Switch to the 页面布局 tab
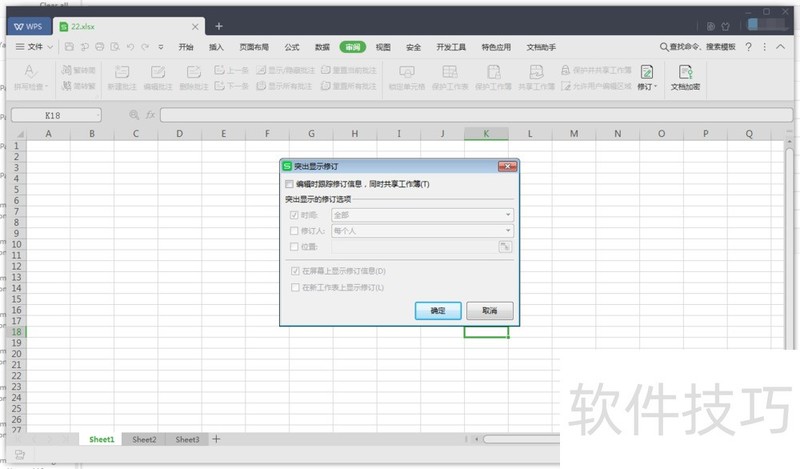Image resolution: width=800 pixels, height=469 pixels. click(254, 47)
